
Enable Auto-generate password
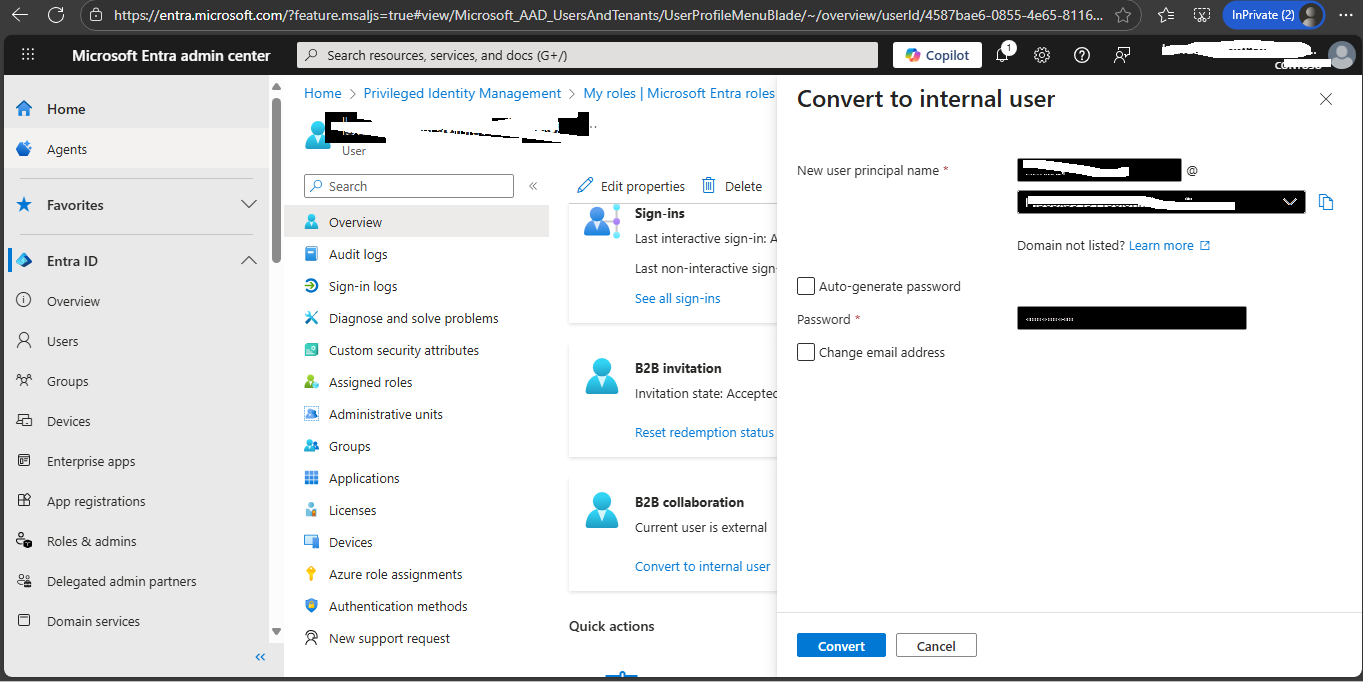806,286
